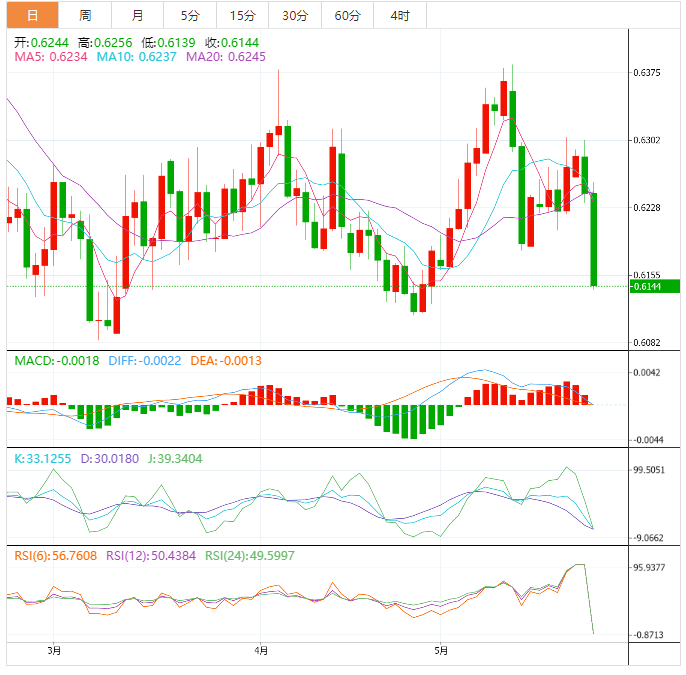686x675 pixels.
Task: Click the 4月 date axis marker
Action: (260, 650)
